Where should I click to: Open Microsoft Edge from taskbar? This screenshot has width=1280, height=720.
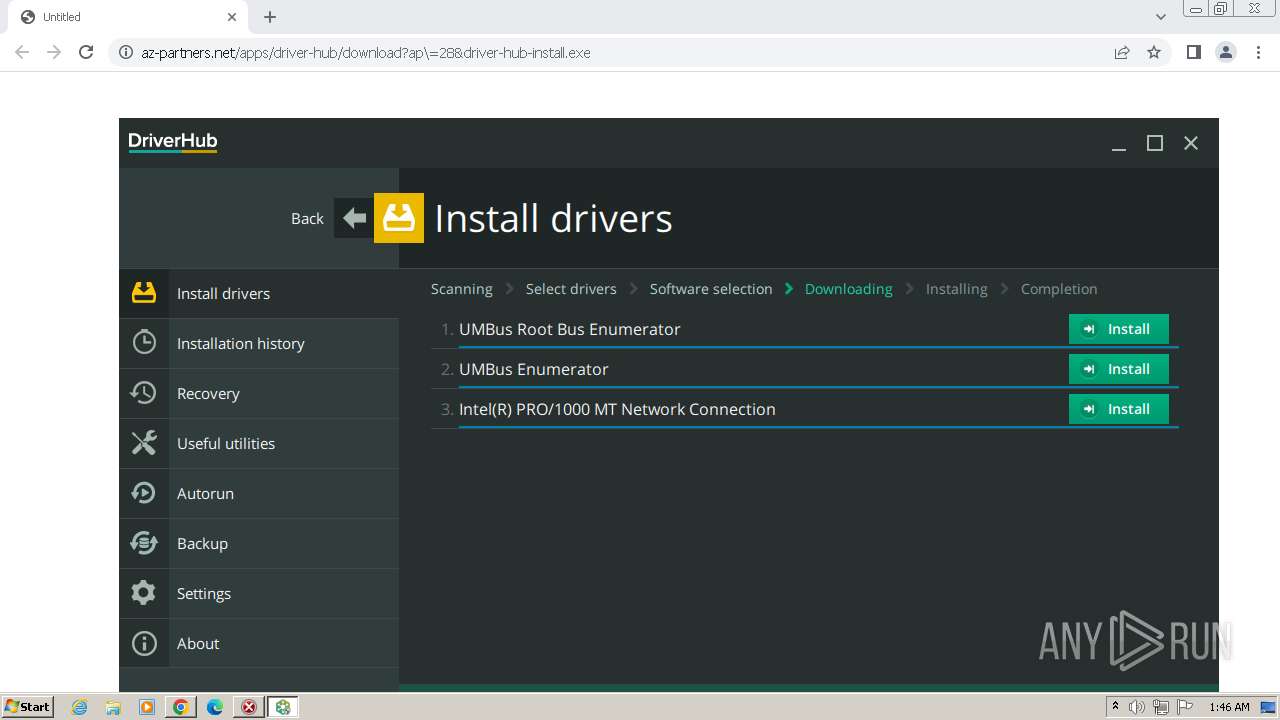tap(215, 707)
